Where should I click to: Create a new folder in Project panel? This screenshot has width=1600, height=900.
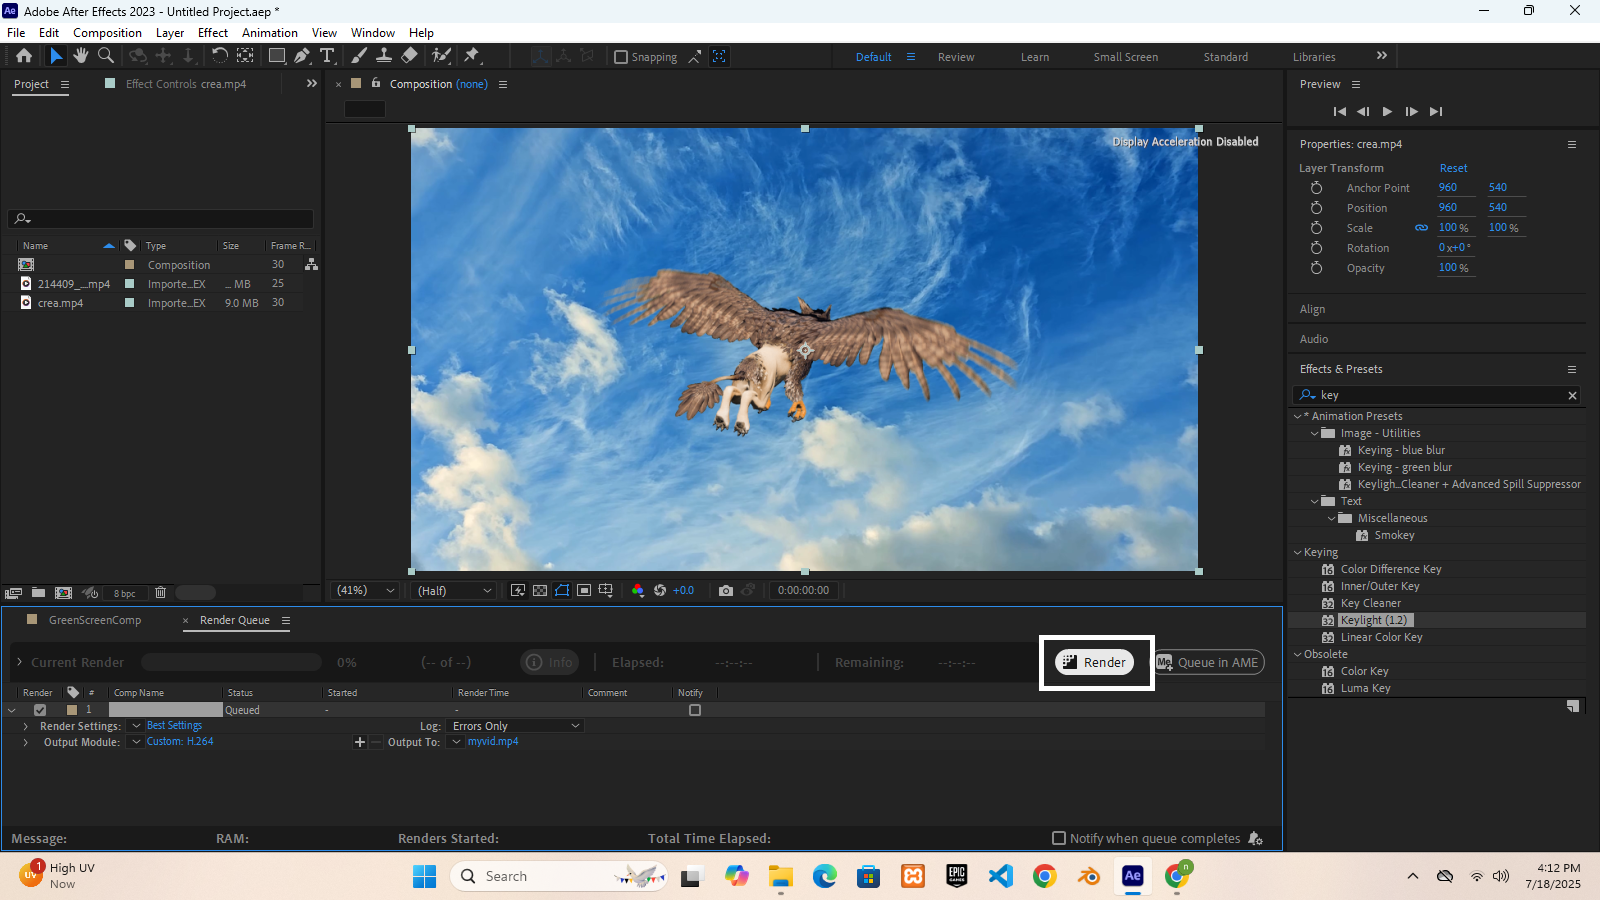[x=38, y=593]
